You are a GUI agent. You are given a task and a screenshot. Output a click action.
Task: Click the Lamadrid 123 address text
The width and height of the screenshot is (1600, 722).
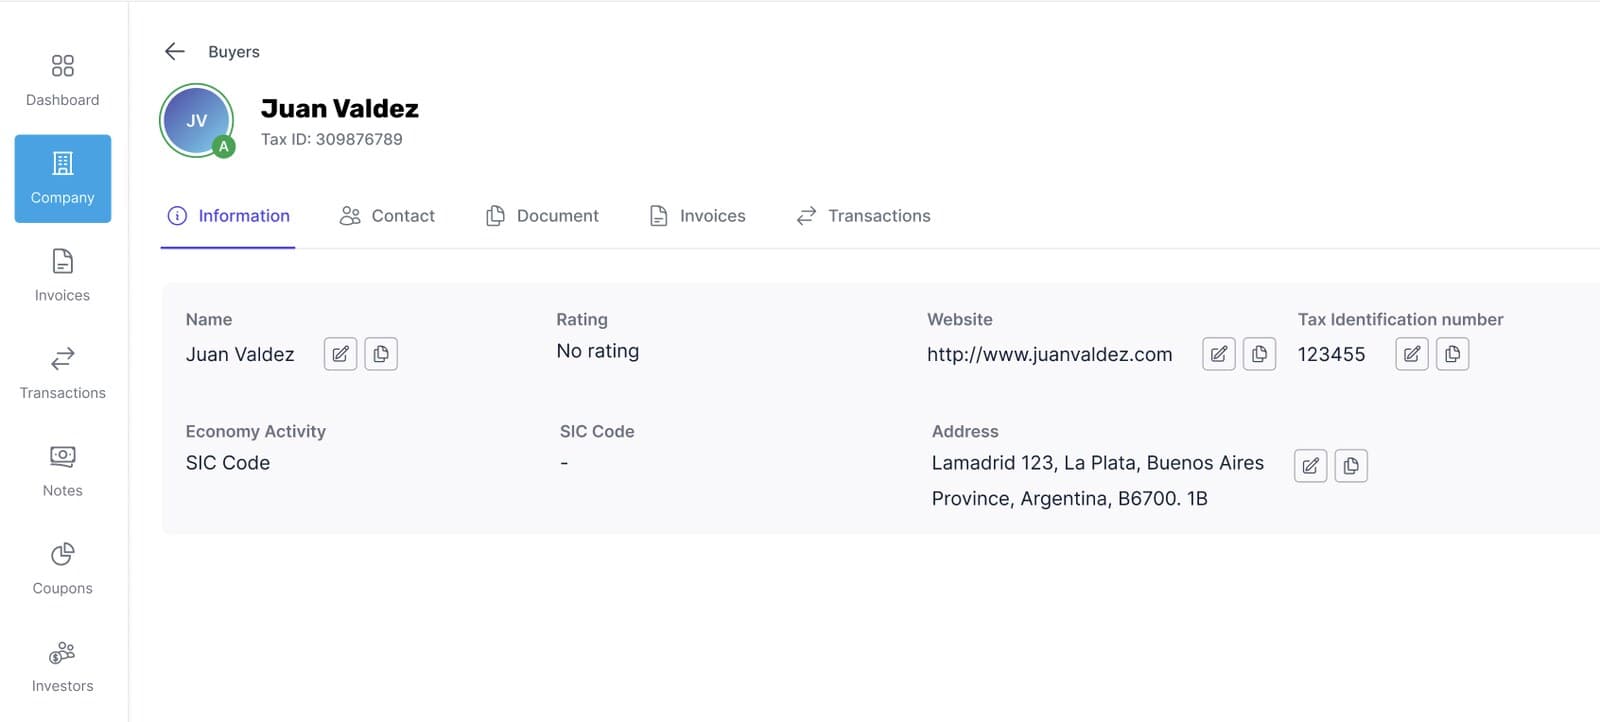(x=1098, y=481)
